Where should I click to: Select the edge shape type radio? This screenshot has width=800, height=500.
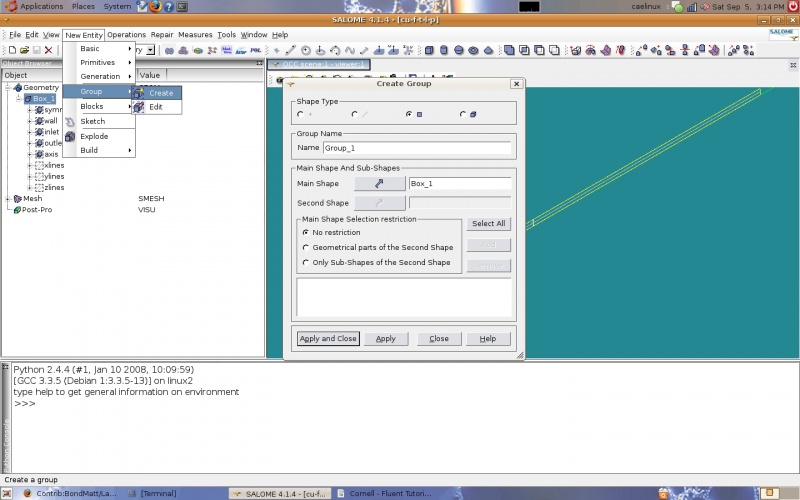355,114
